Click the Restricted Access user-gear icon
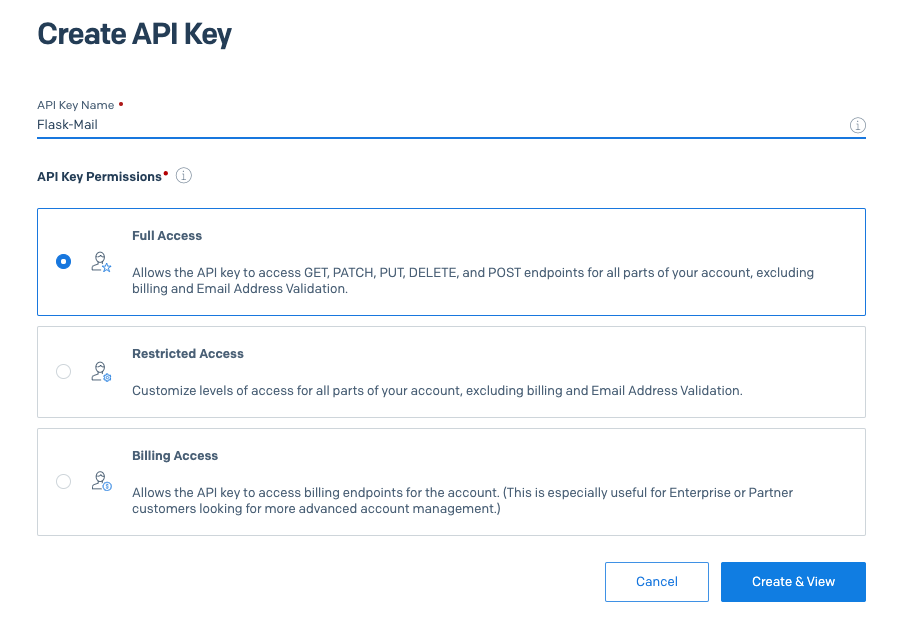The image size is (913, 642). point(101,372)
